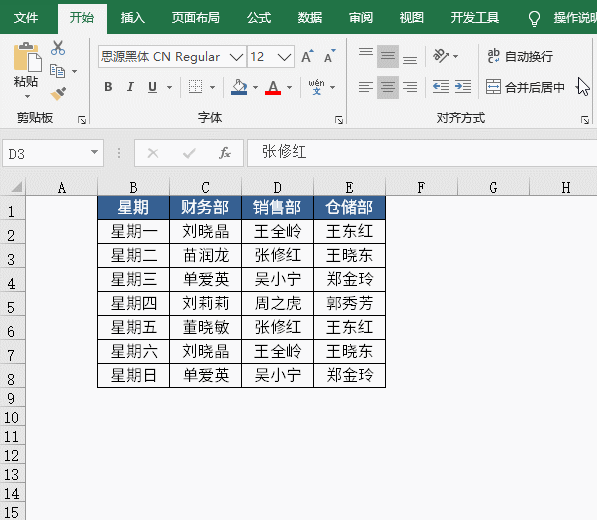Open borders dropdown arrow
This screenshot has width=597, height=520.
(212, 87)
